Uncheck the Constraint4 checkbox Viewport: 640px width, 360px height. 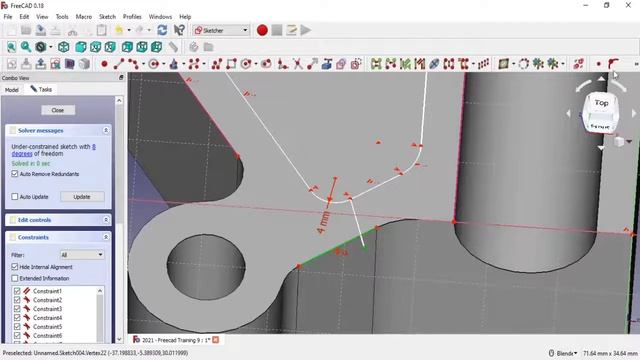click(17, 318)
